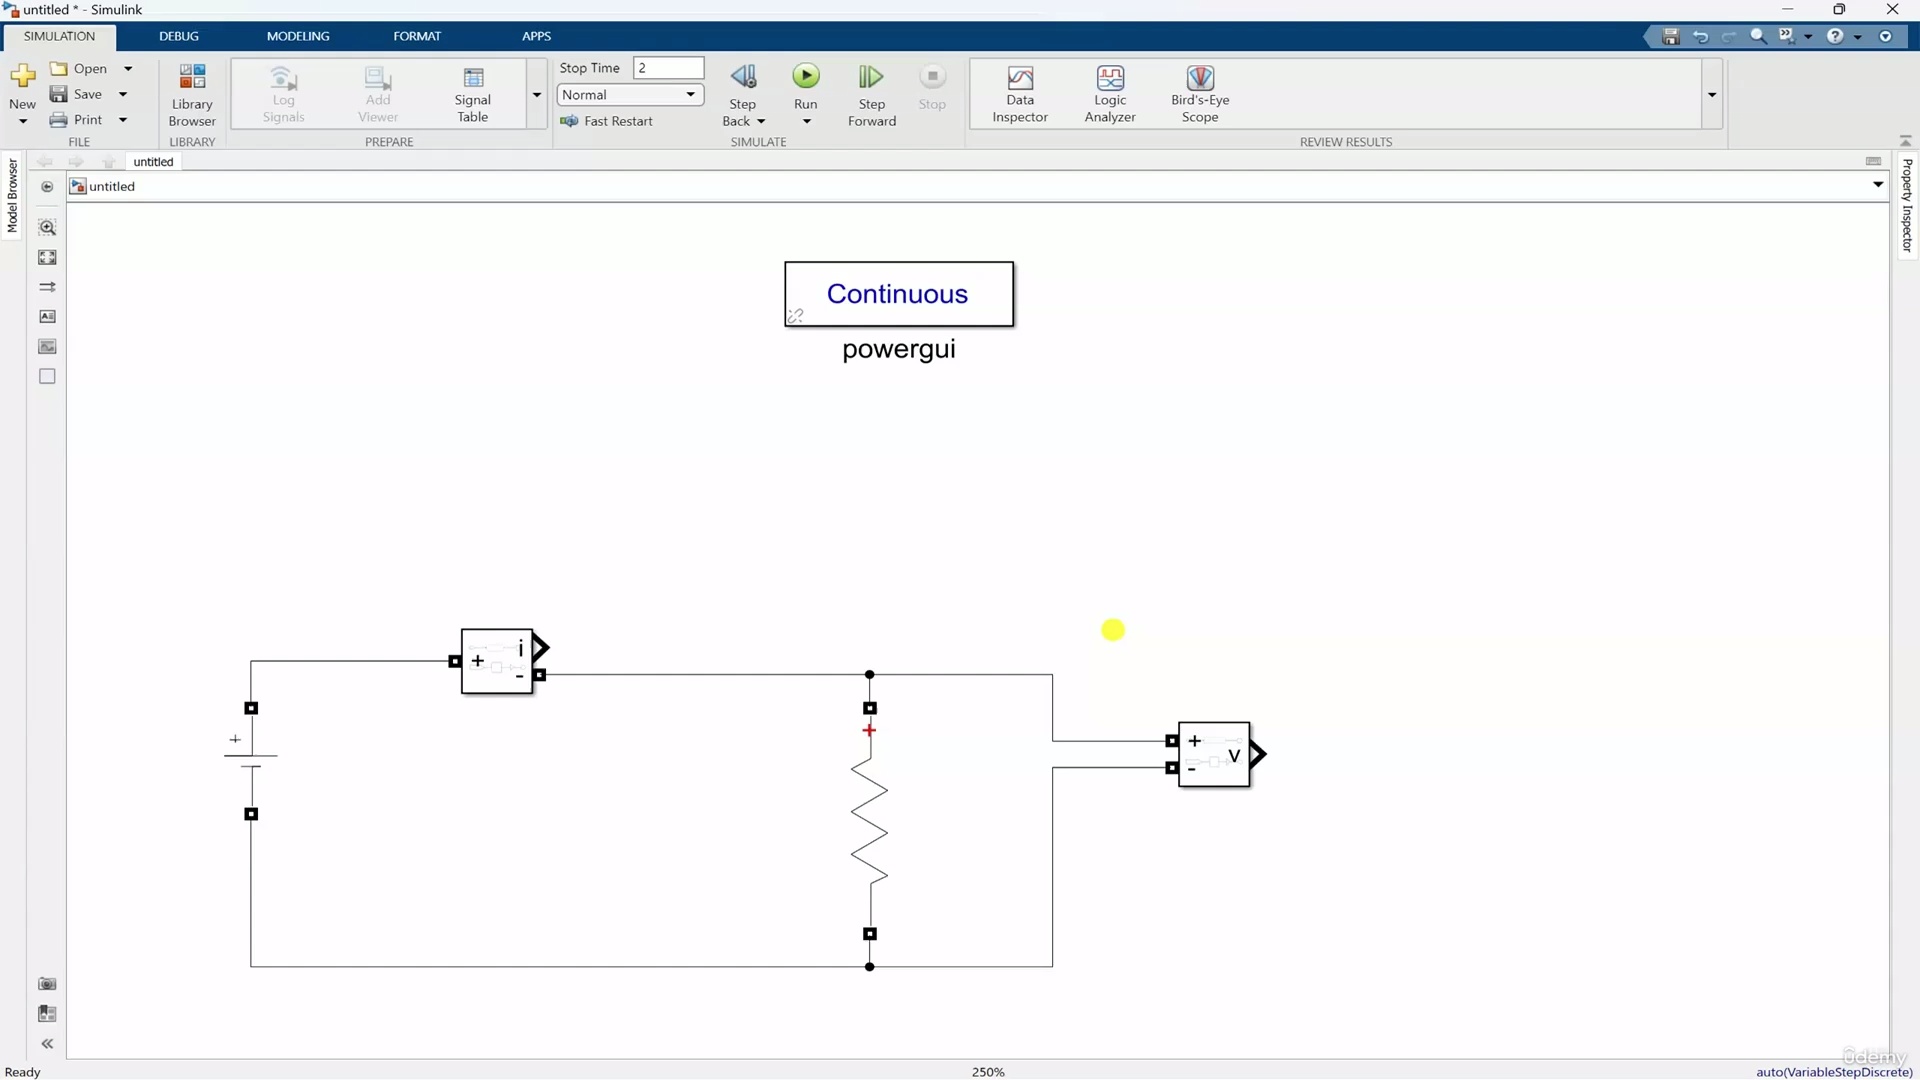Switch to the MODELING tab
1920x1080 pixels.
click(297, 36)
